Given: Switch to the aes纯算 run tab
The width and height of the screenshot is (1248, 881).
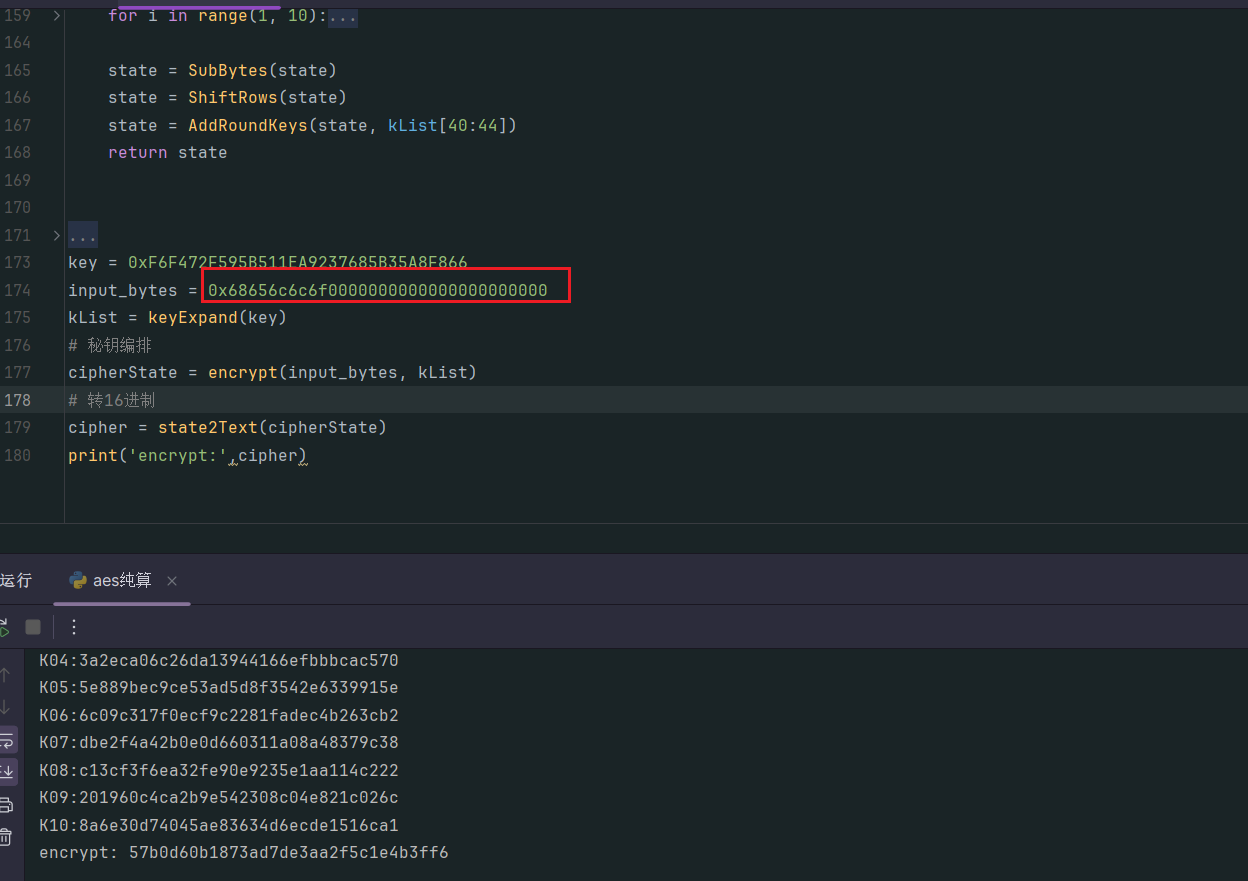Looking at the screenshot, I should pyautogui.click(x=121, y=581).
